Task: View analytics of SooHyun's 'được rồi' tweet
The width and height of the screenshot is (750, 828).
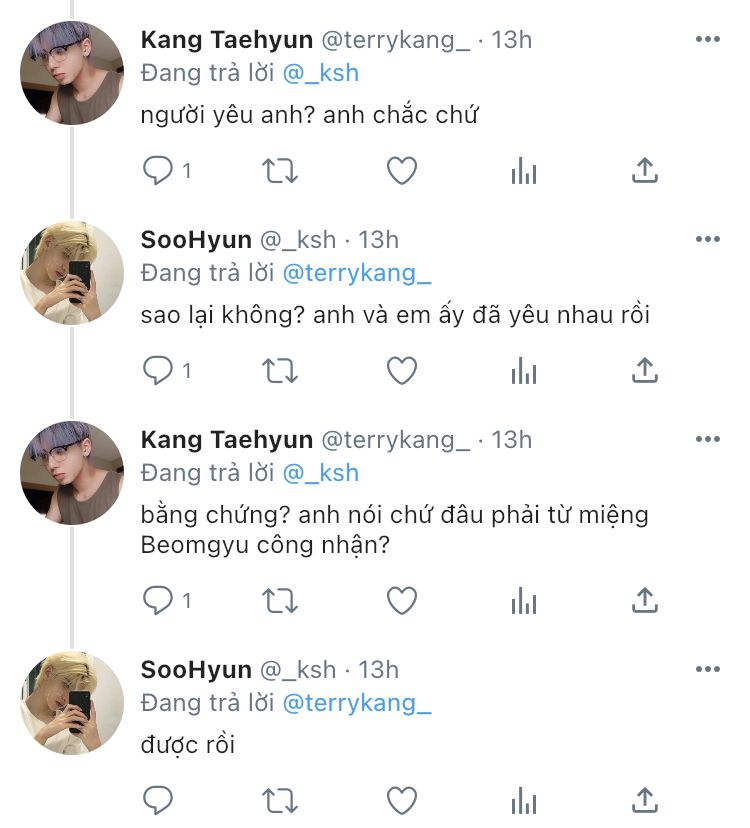Action: click(x=524, y=801)
